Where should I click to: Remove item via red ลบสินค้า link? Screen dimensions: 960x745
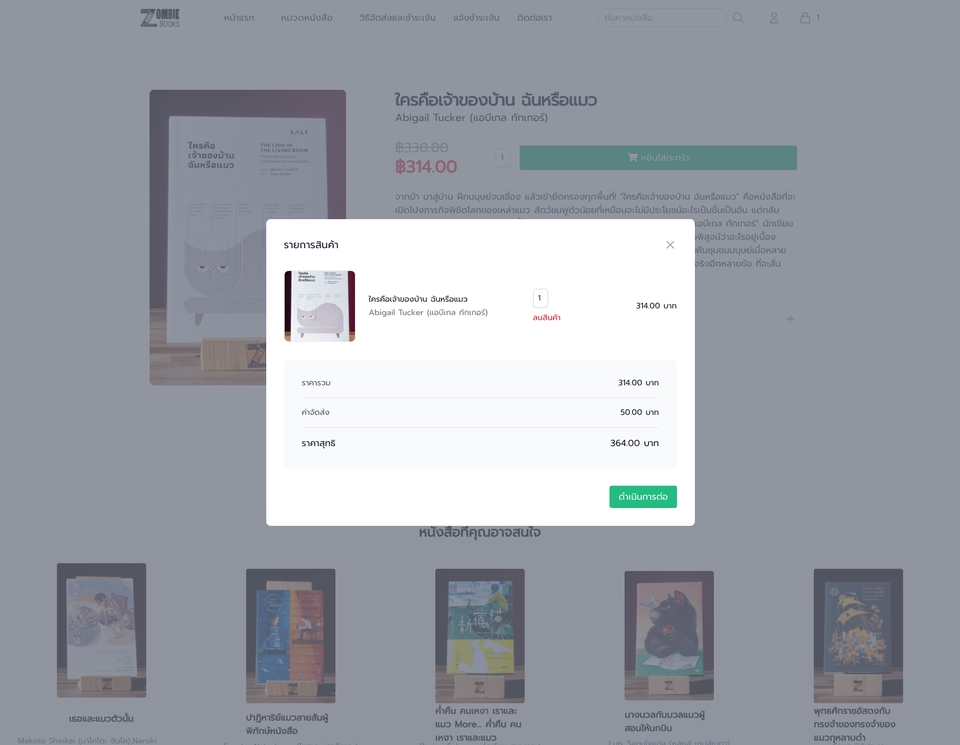(x=546, y=317)
